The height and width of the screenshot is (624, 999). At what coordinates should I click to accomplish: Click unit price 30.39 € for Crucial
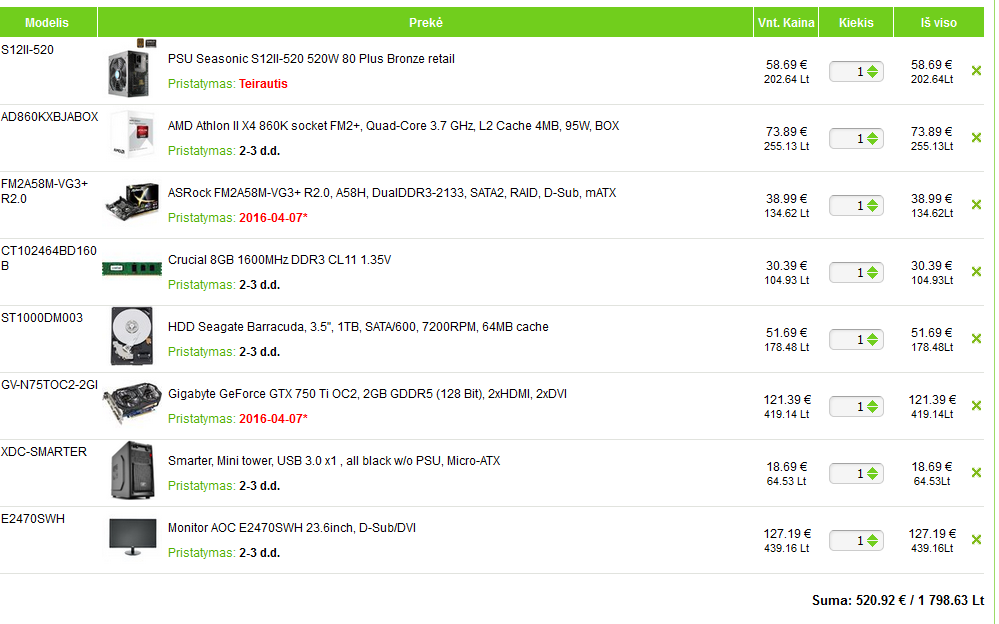coord(786,265)
